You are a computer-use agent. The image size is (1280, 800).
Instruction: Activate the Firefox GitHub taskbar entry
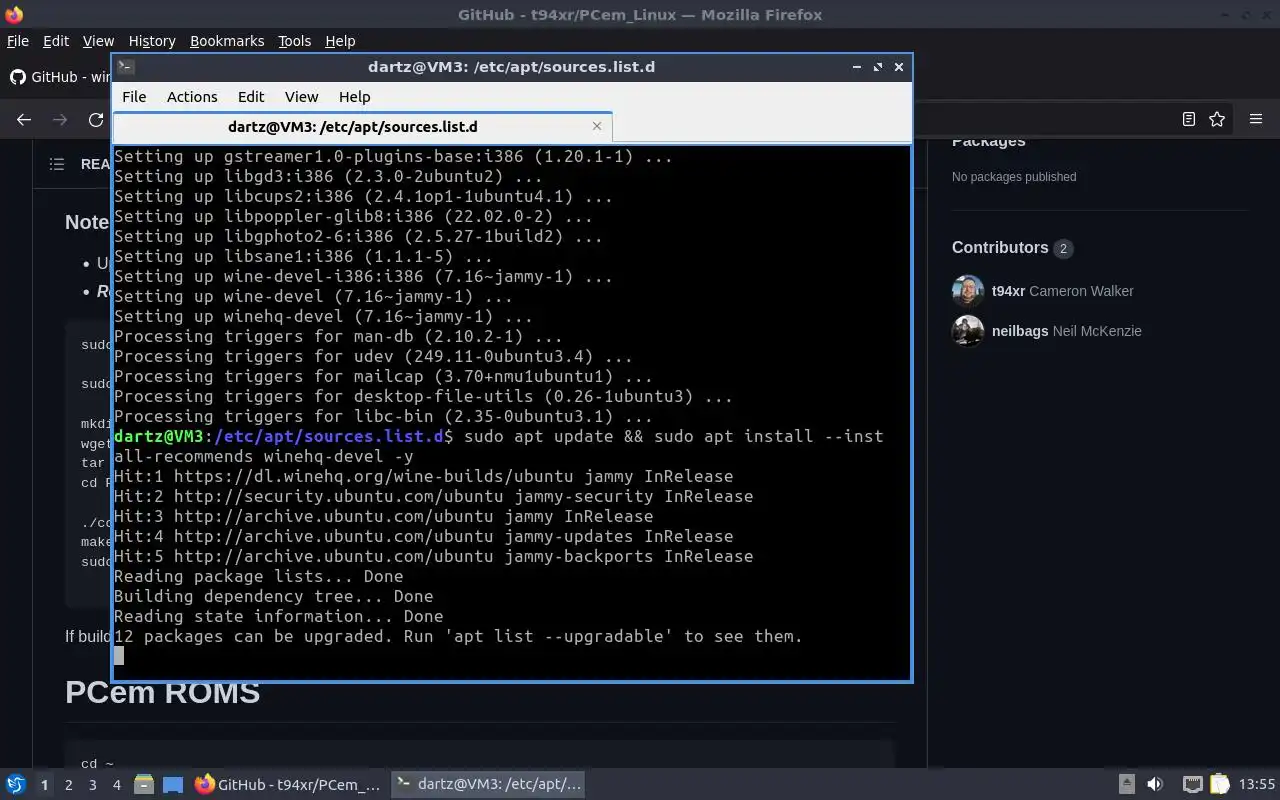pyautogui.click(x=288, y=785)
